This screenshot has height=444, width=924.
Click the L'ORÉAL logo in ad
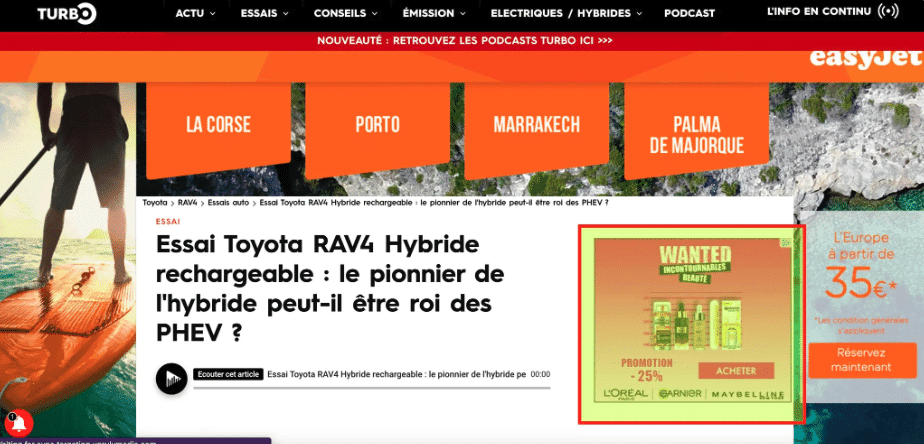[x=625, y=394]
